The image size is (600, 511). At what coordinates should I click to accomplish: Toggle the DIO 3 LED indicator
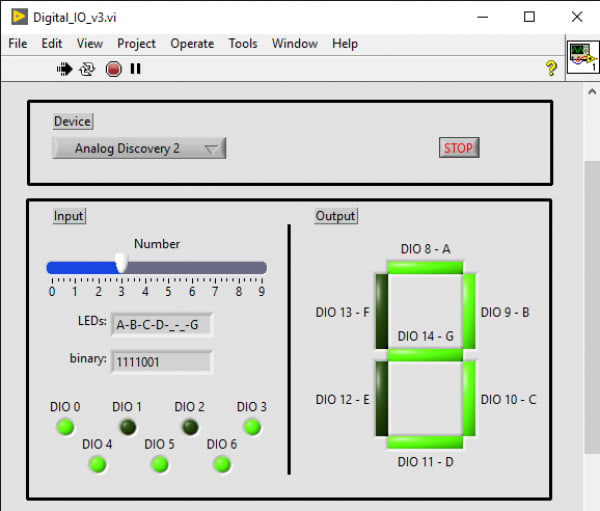pos(252,427)
